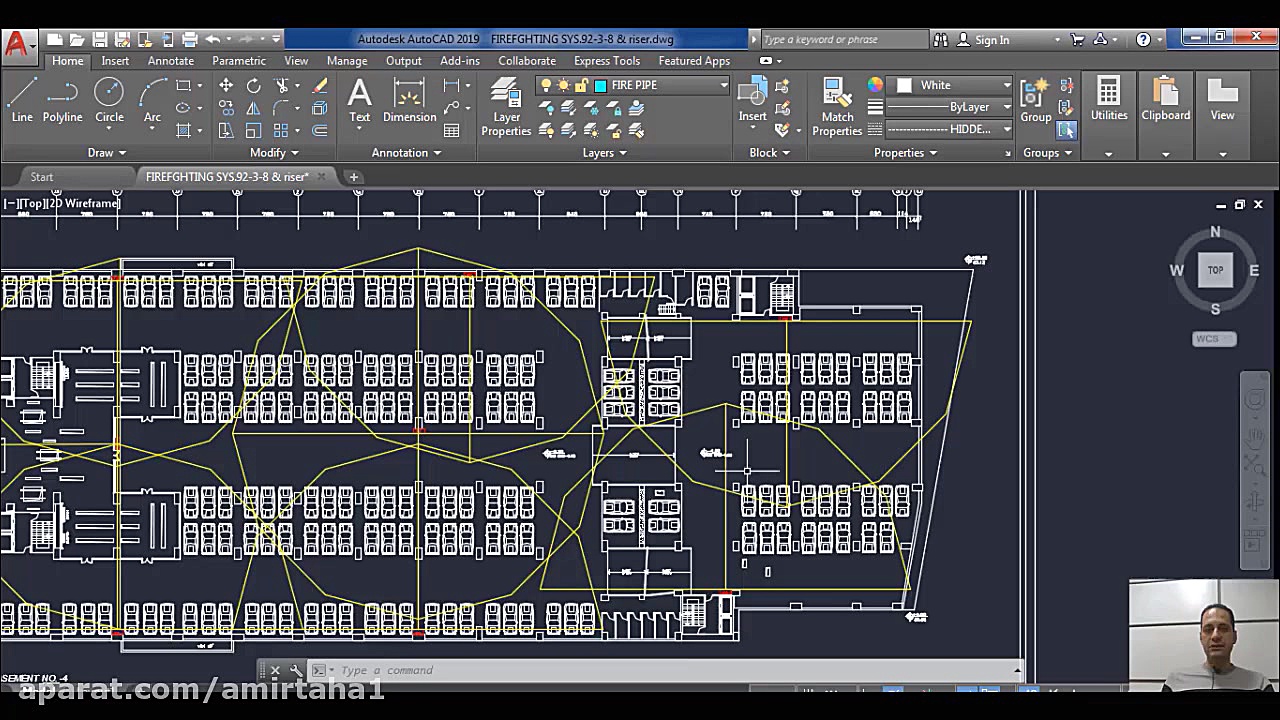
Task: Choose the Move tool in Modify panel
Action: [x=226, y=86]
